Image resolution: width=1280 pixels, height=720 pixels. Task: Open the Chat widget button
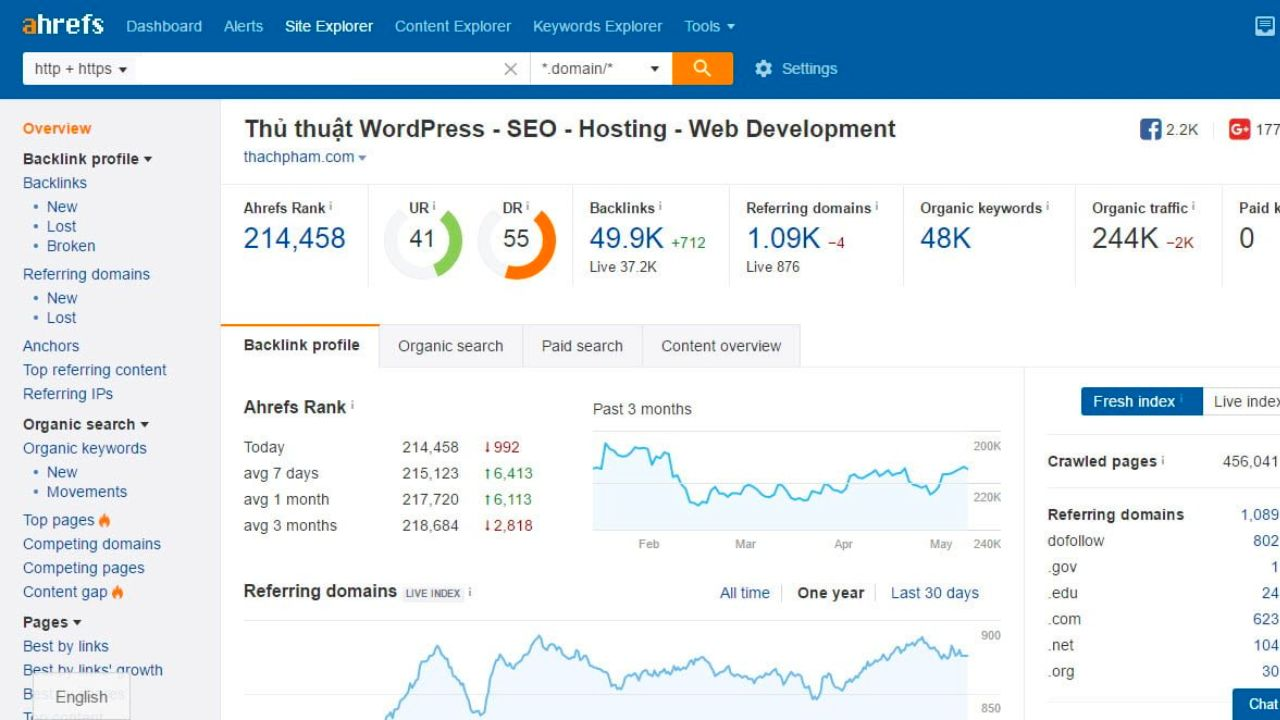point(1256,704)
